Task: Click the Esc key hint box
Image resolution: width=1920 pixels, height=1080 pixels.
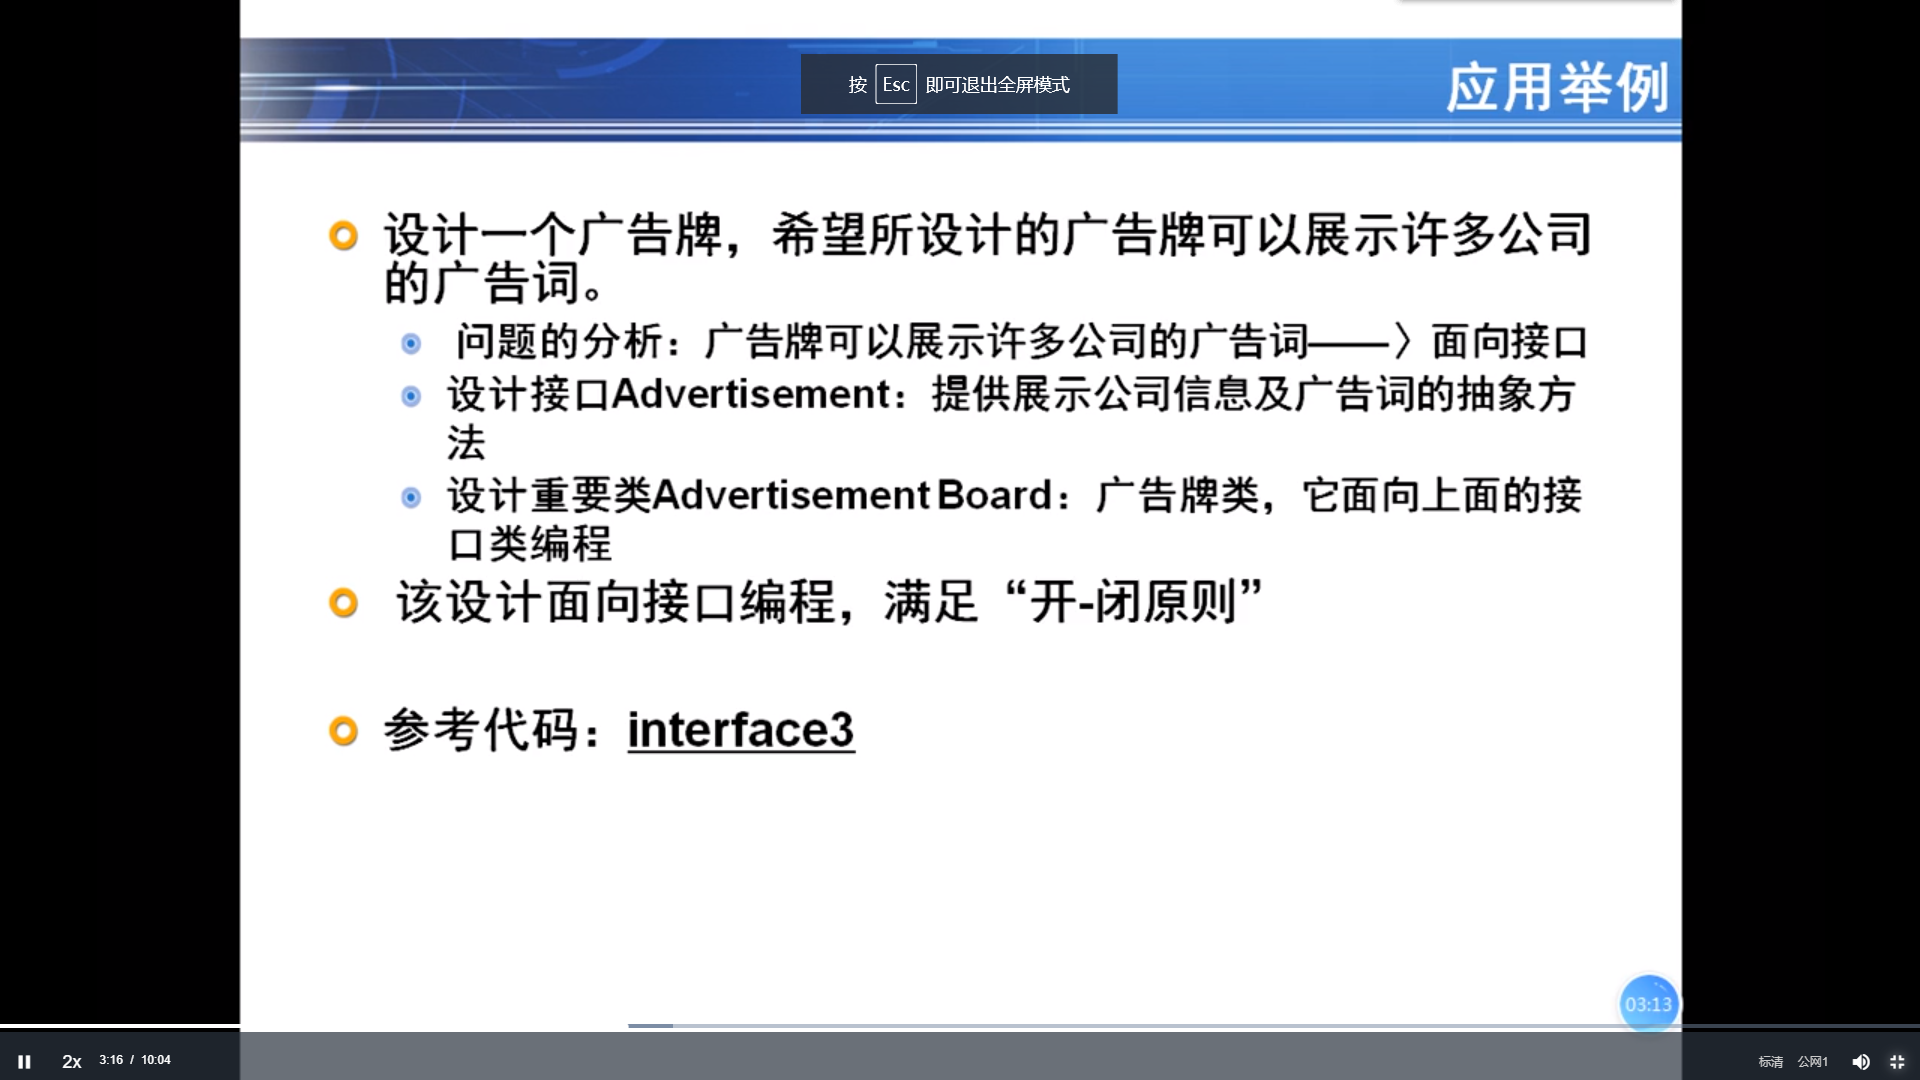Action: point(895,85)
